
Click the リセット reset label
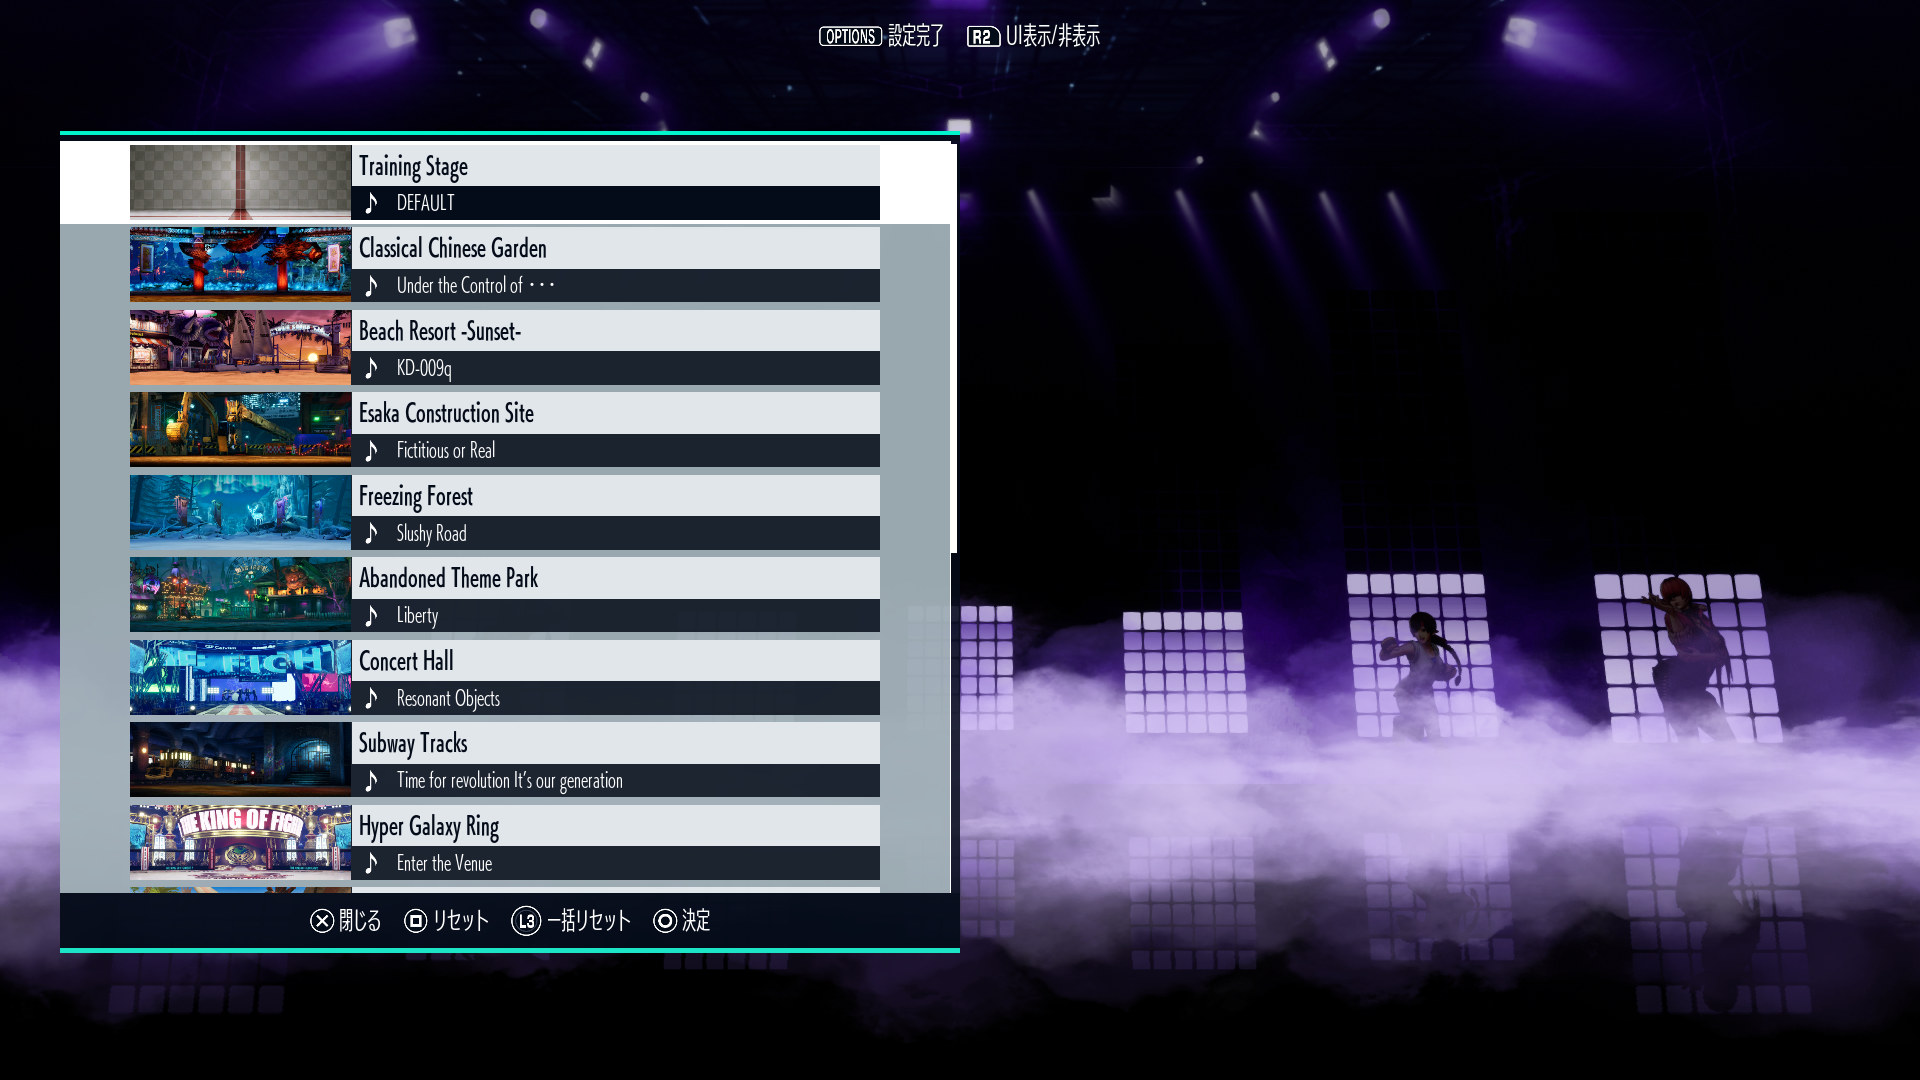point(460,921)
